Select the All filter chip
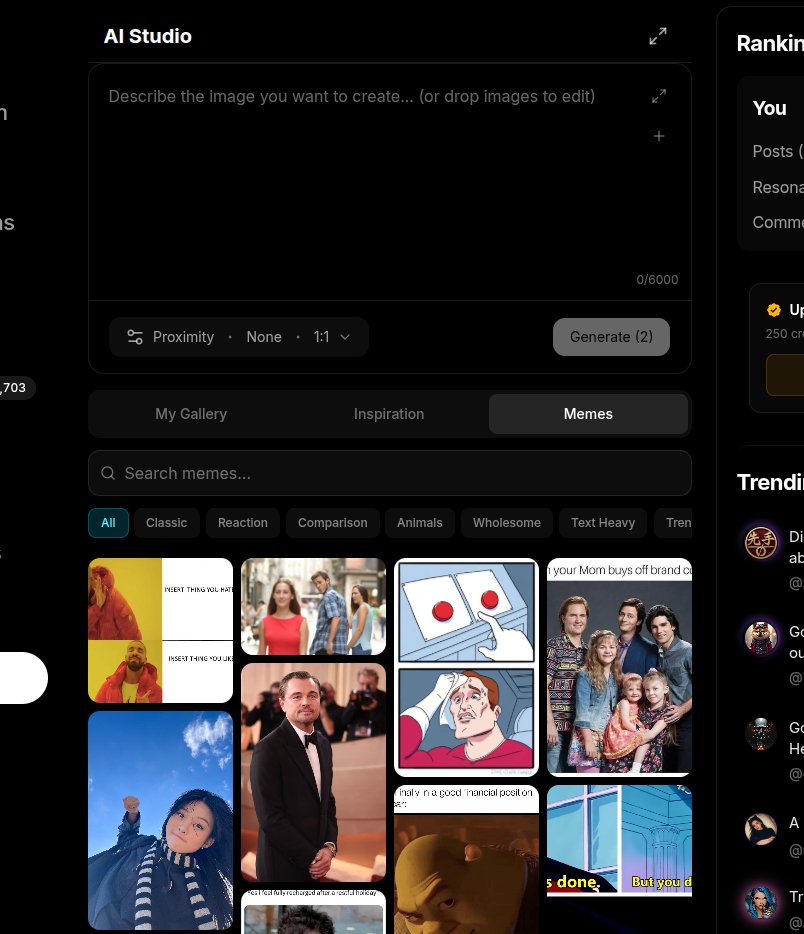Image resolution: width=804 pixels, height=934 pixels. point(108,523)
